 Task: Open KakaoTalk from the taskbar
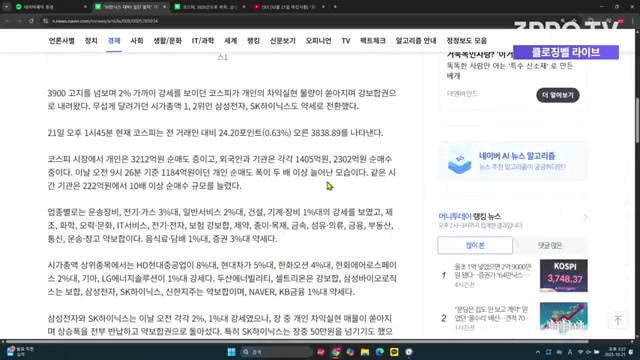coord(394,352)
